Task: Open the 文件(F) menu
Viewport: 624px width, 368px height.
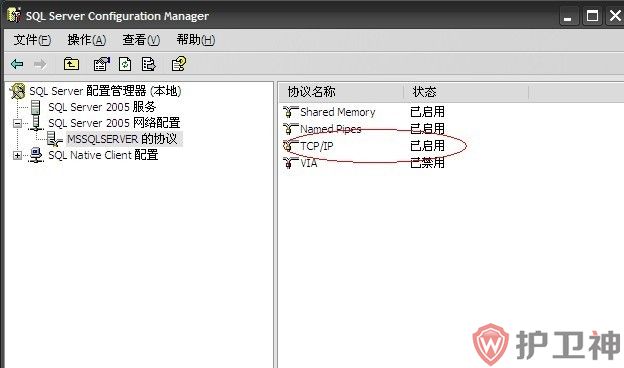Action: [x=32, y=40]
